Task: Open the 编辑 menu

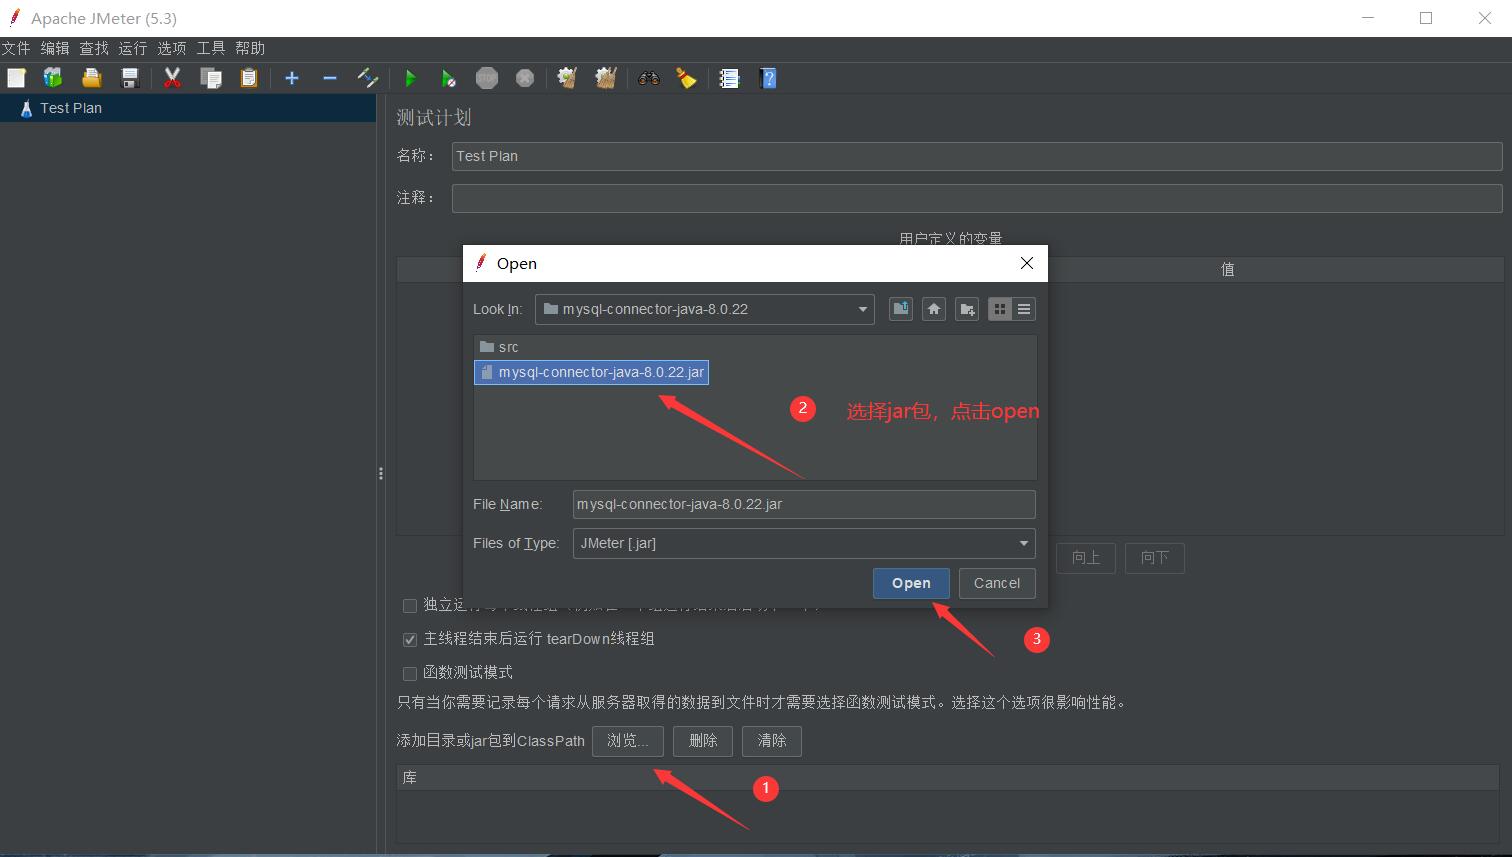Action: (55, 48)
